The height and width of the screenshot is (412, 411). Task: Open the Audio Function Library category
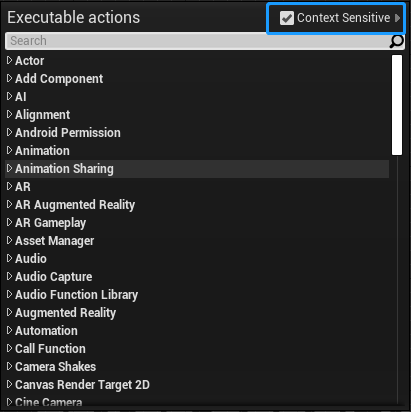(77, 295)
